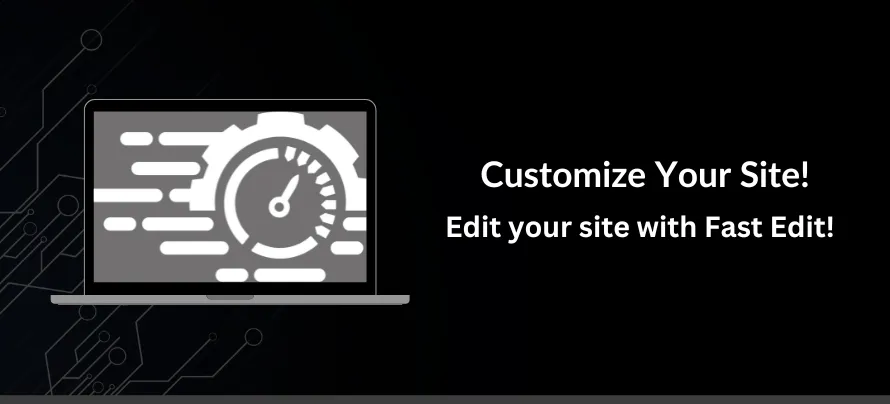Click the laptop illustration's base hinge notch

pos(230,297)
